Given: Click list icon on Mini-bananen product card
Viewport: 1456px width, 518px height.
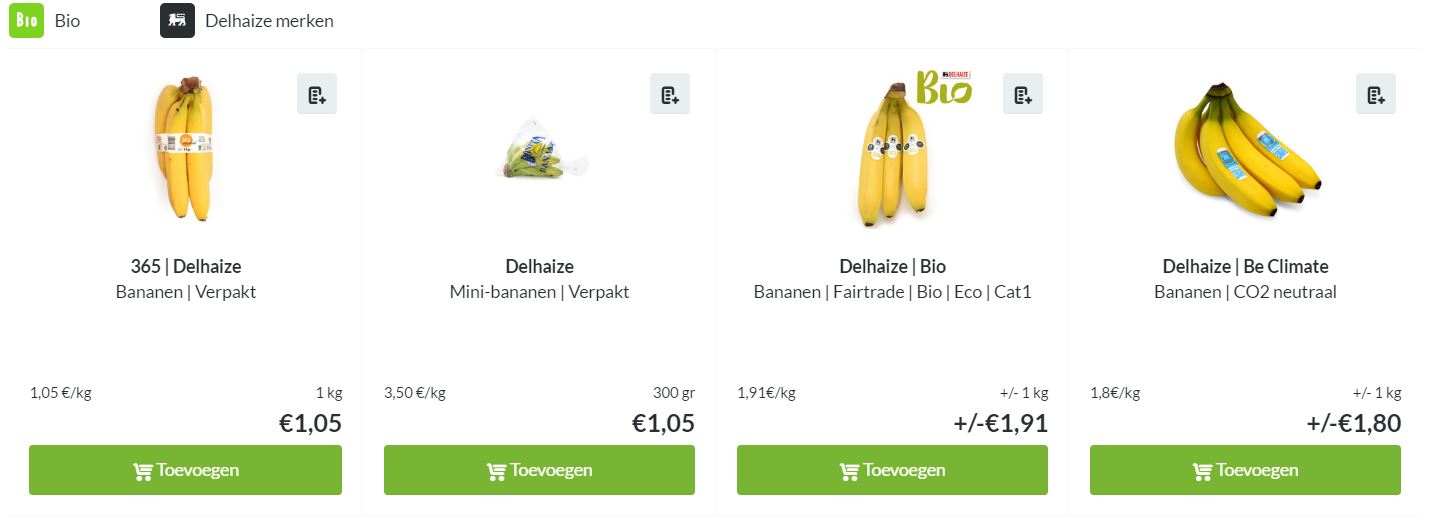Looking at the screenshot, I should click(x=670, y=94).
